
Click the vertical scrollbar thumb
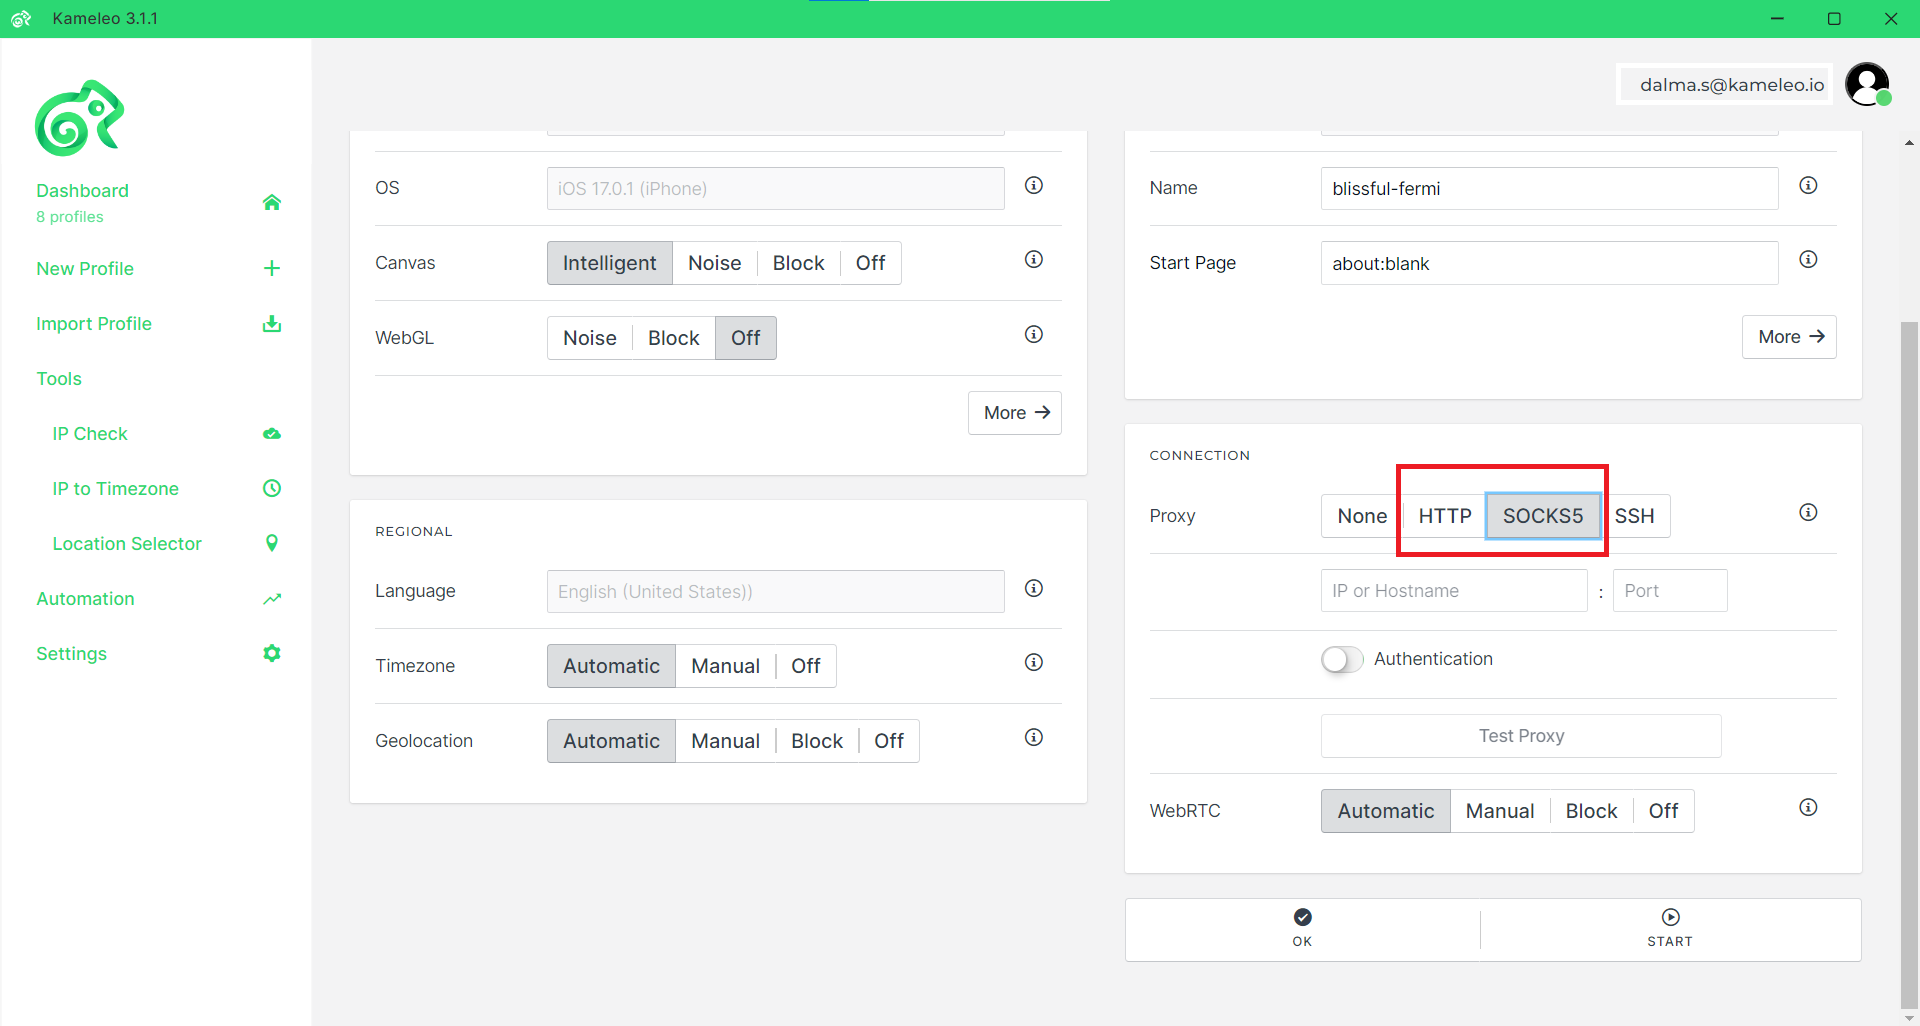1909,665
